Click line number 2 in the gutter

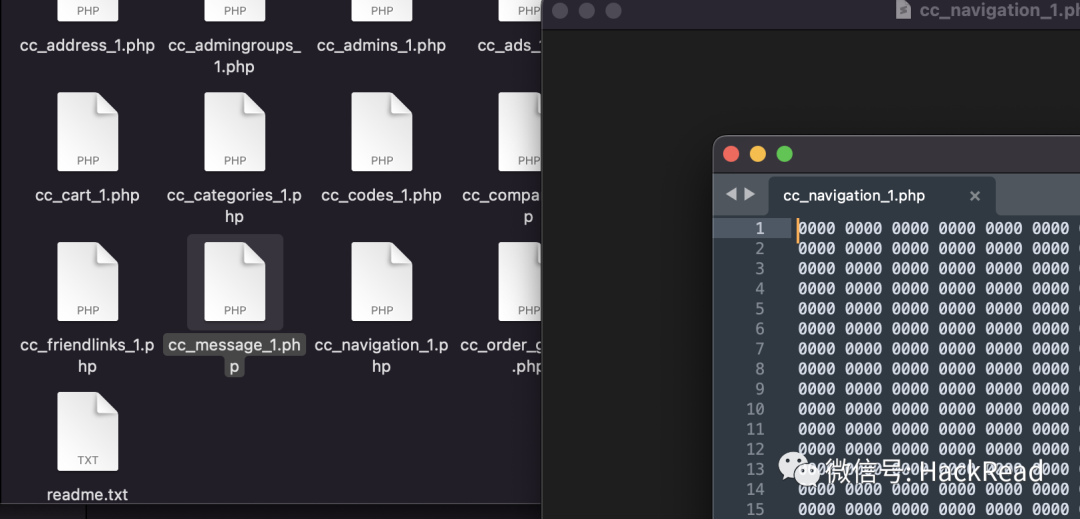click(x=760, y=248)
